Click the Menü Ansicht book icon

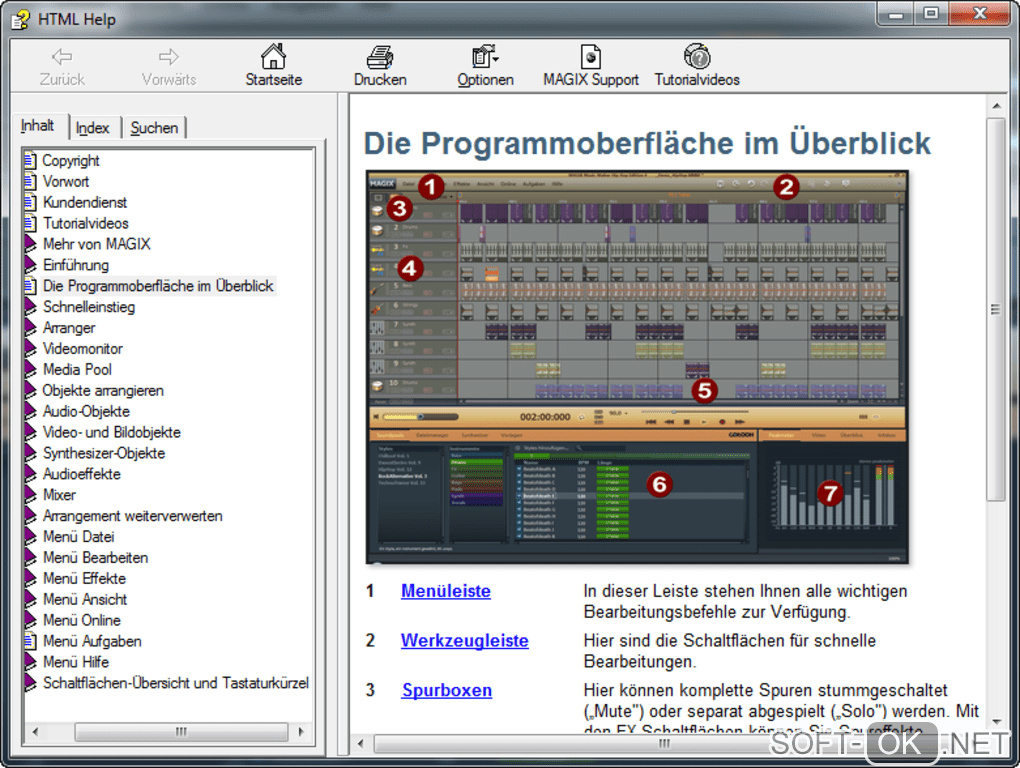30,599
